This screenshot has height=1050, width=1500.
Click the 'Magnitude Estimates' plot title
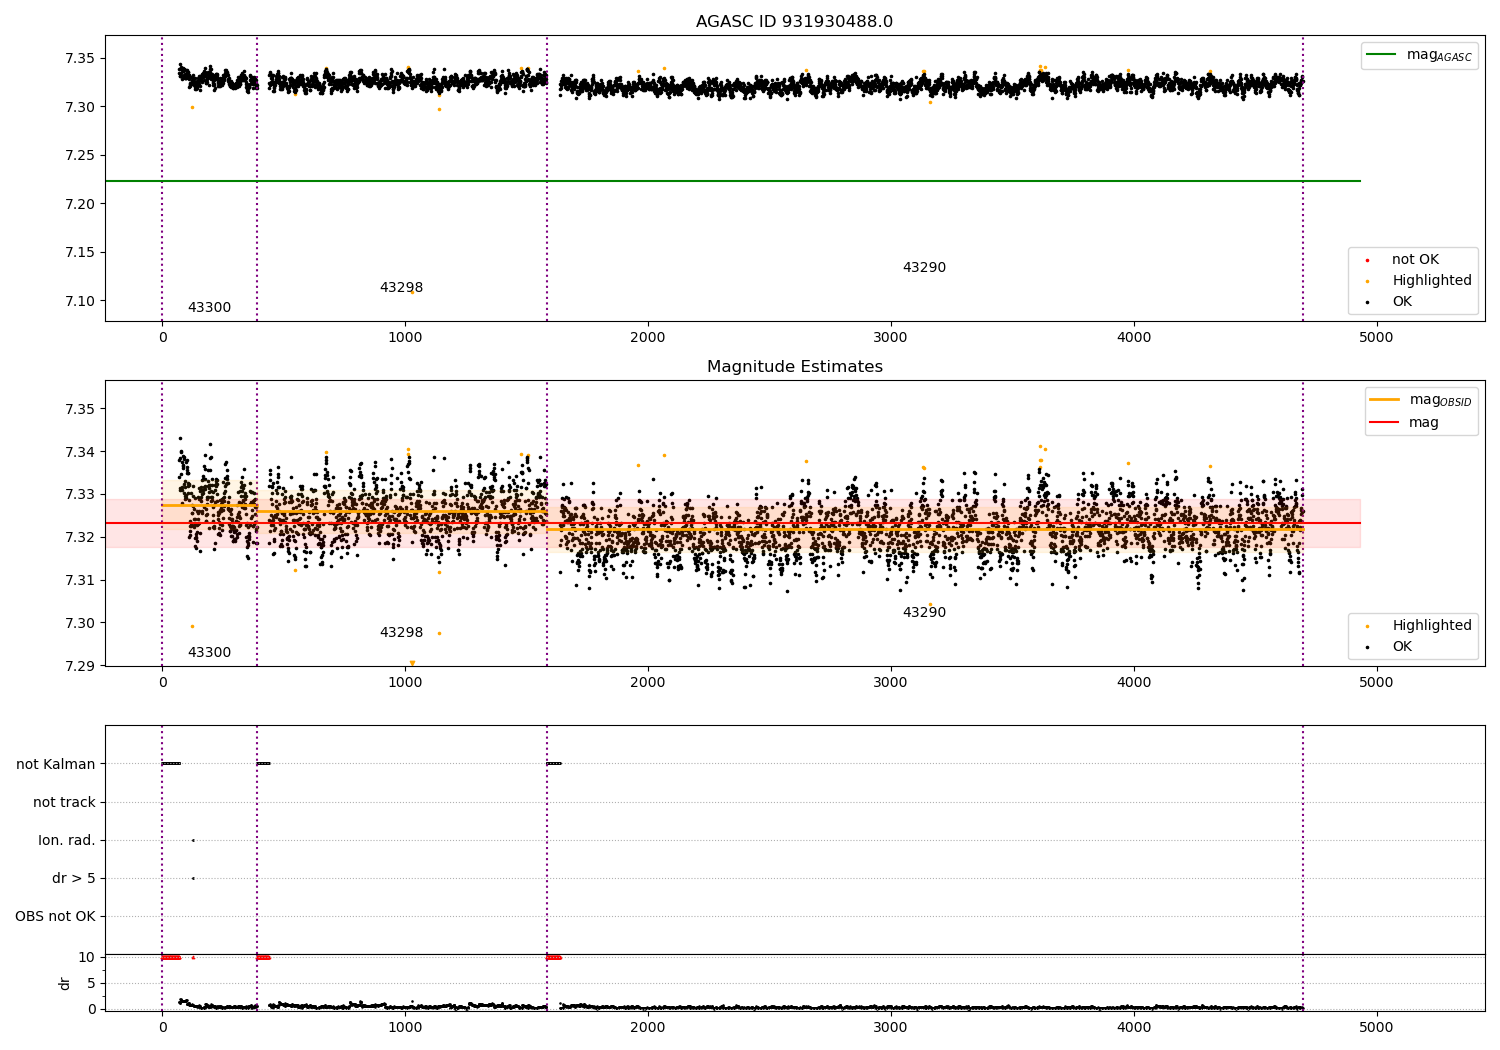794,367
